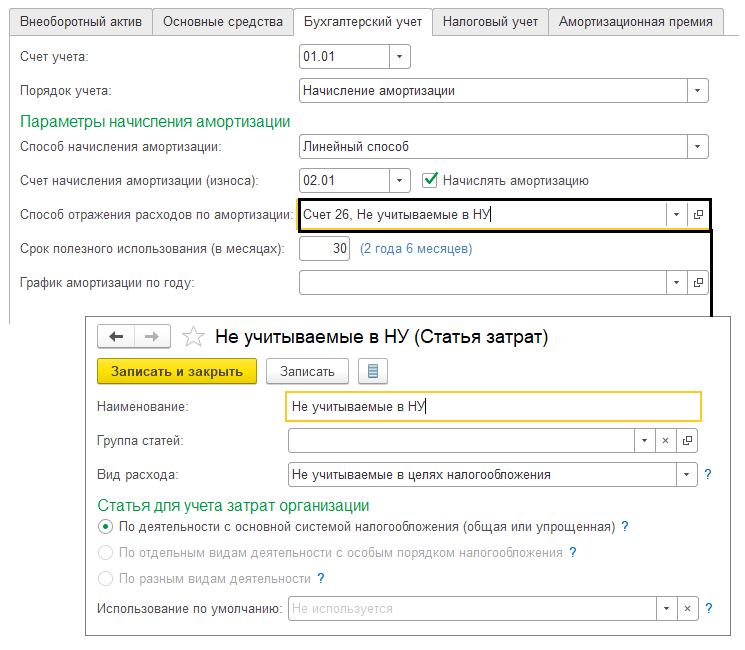Select the По разным видам деятельности option
This screenshot has width=745, height=650.
pos(105,578)
